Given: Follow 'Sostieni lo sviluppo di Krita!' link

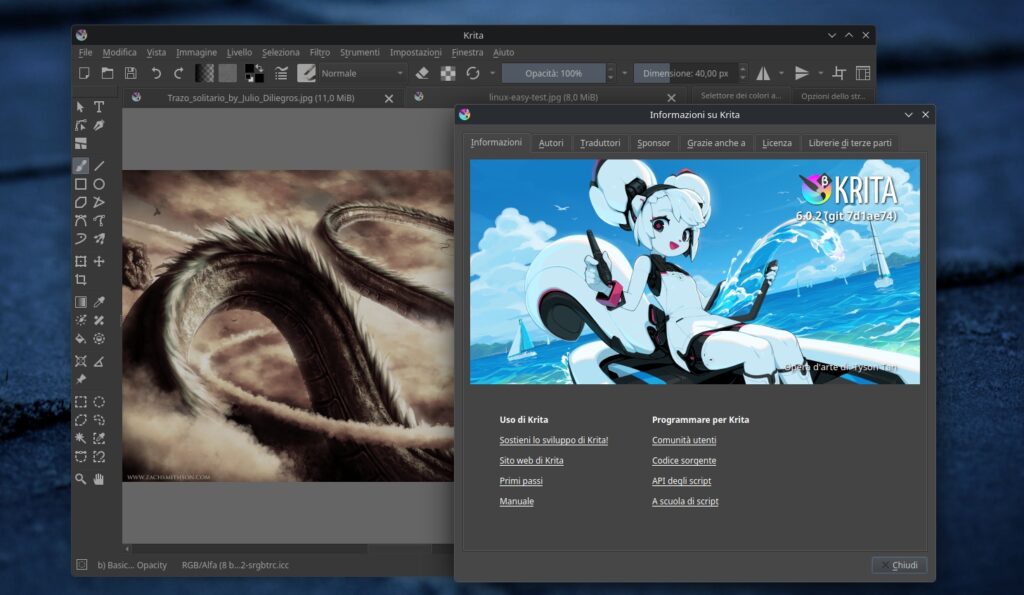Looking at the screenshot, I should [x=553, y=440].
